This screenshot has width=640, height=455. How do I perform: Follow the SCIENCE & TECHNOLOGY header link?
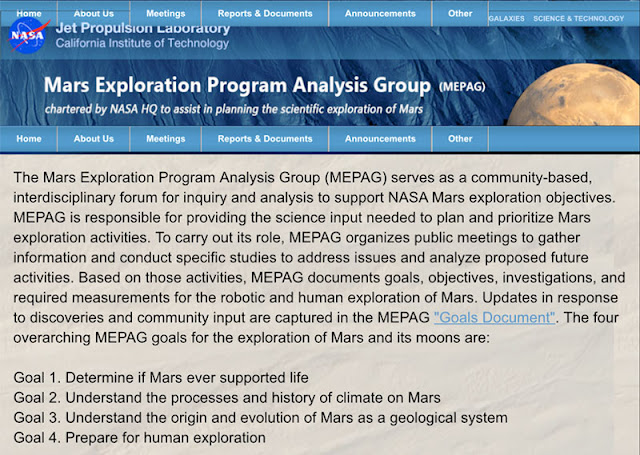[578, 19]
